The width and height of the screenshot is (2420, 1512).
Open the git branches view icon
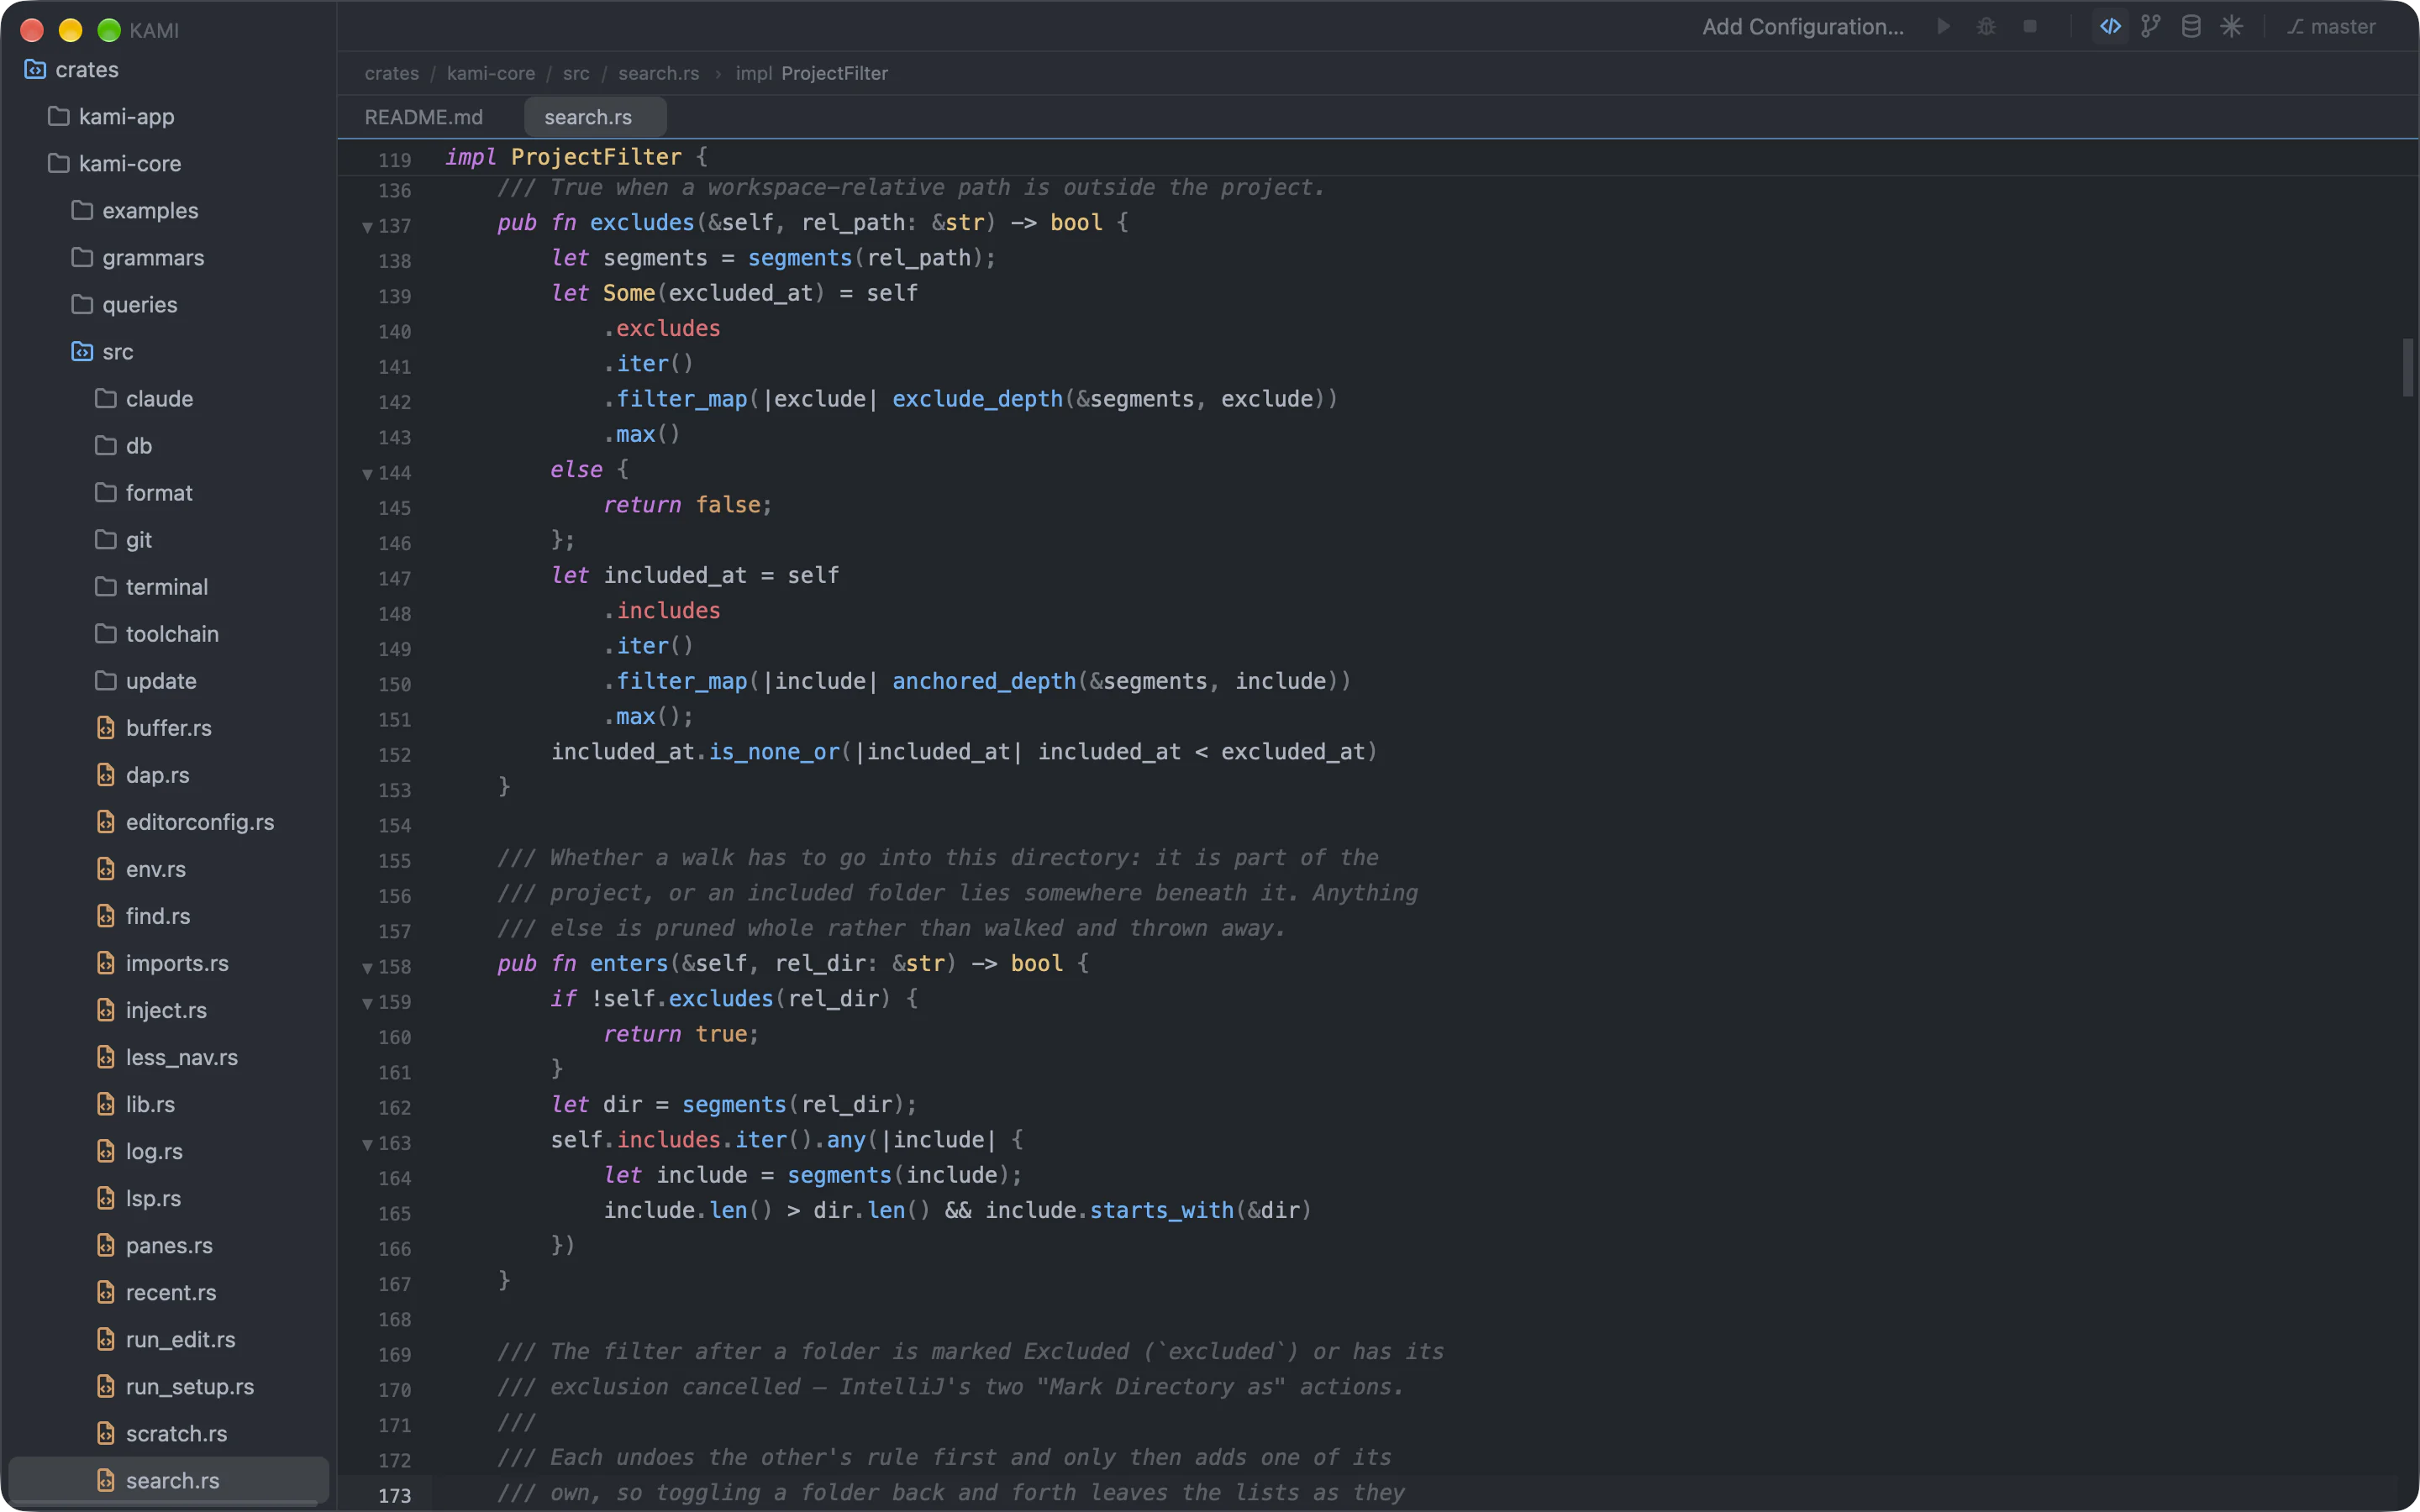pyautogui.click(x=2151, y=27)
